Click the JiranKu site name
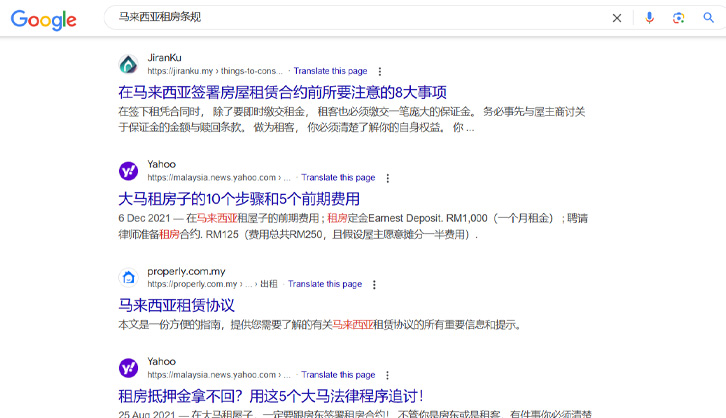 click(x=164, y=57)
